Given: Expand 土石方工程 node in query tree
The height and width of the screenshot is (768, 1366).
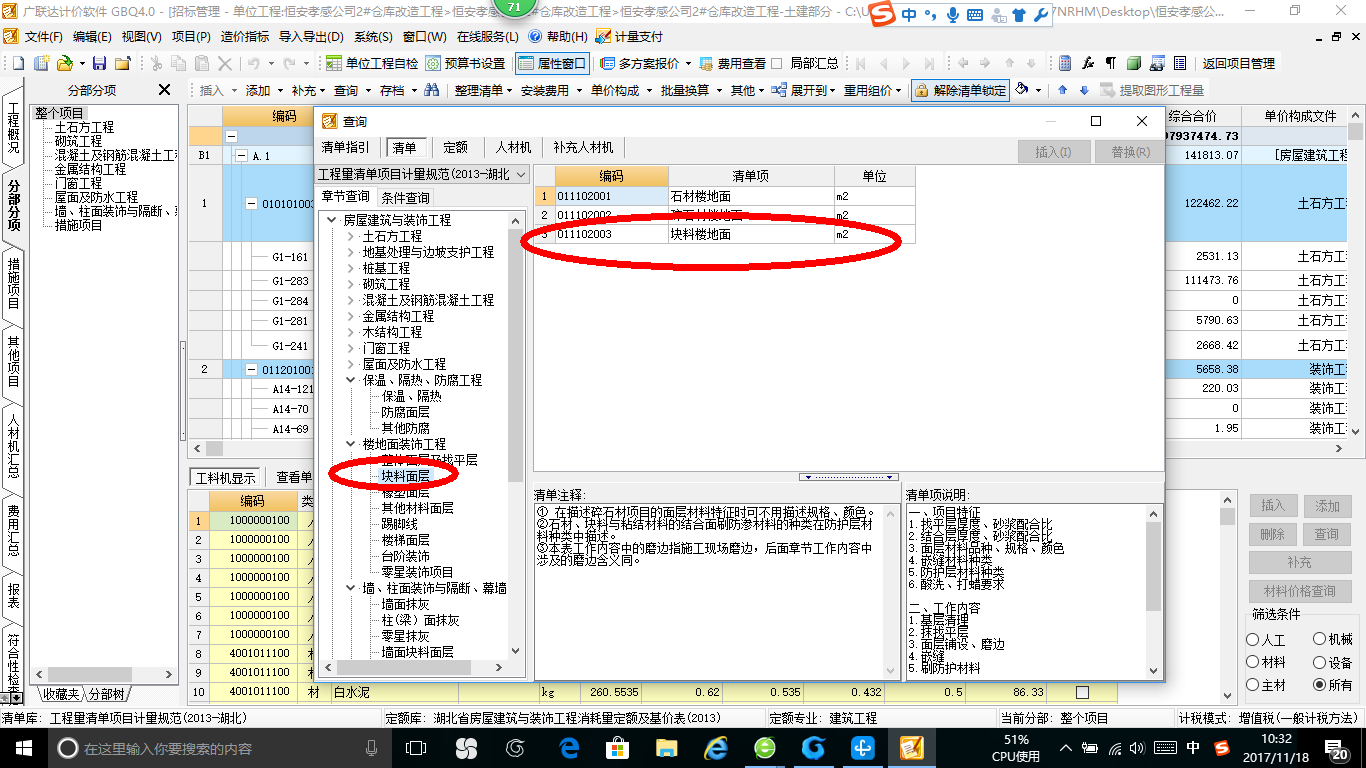Looking at the screenshot, I should click(x=351, y=237).
